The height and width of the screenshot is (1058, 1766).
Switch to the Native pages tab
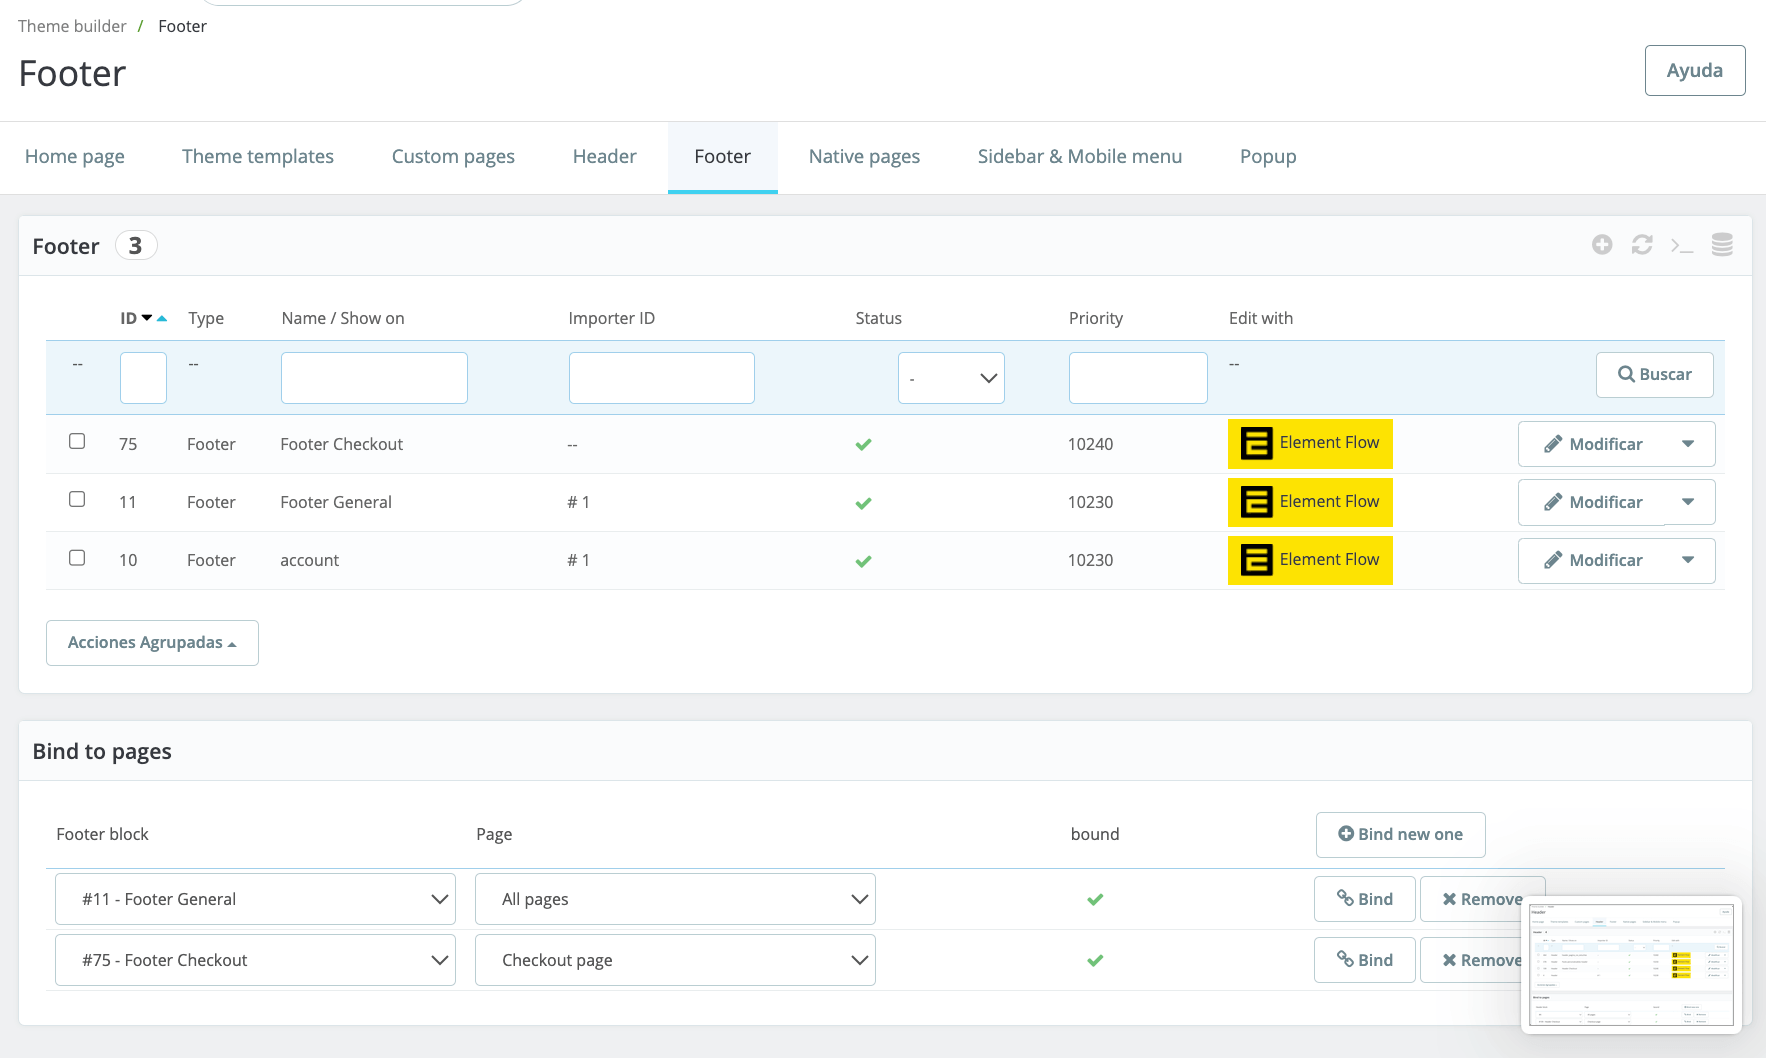point(864,157)
